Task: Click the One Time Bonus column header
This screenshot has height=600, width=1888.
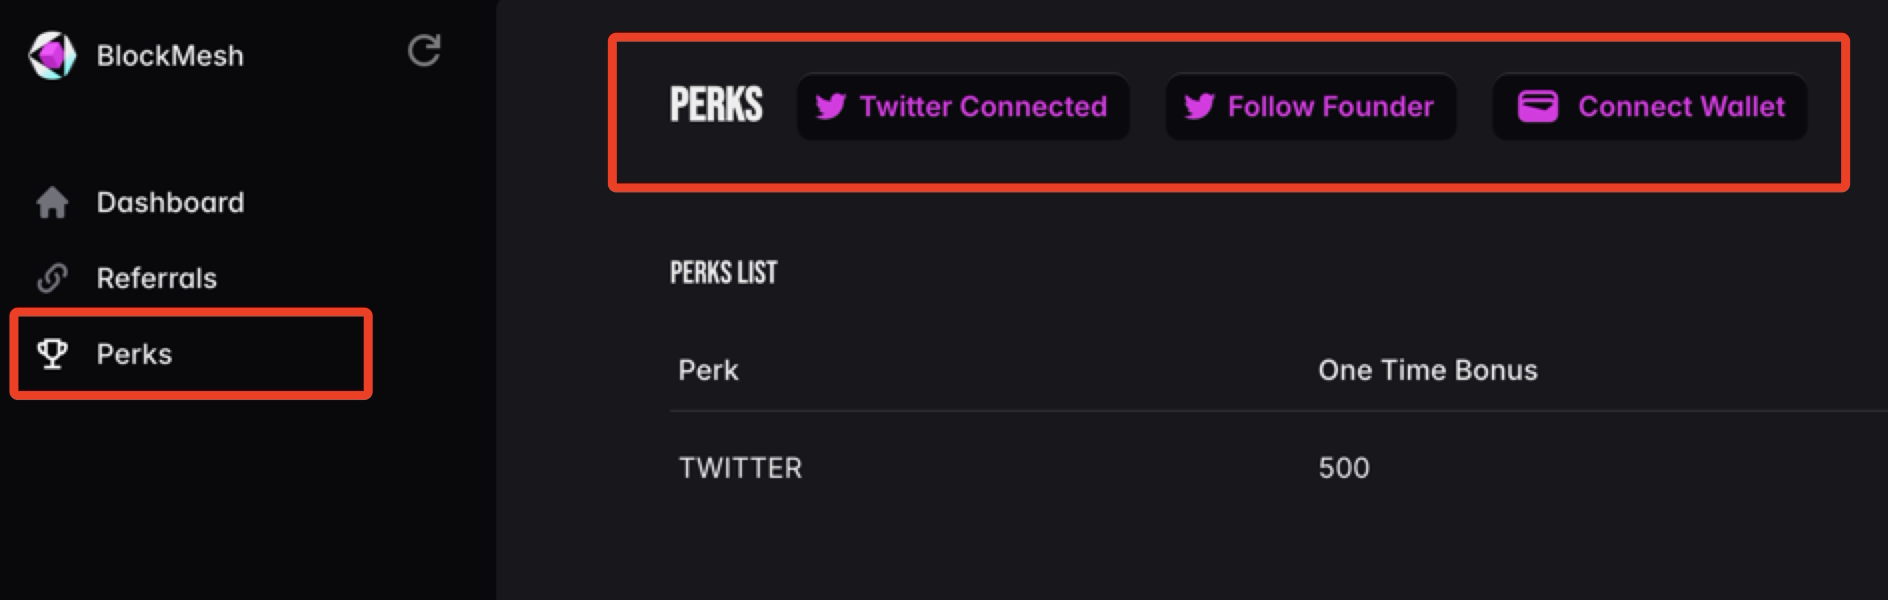Action: [x=1428, y=370]
